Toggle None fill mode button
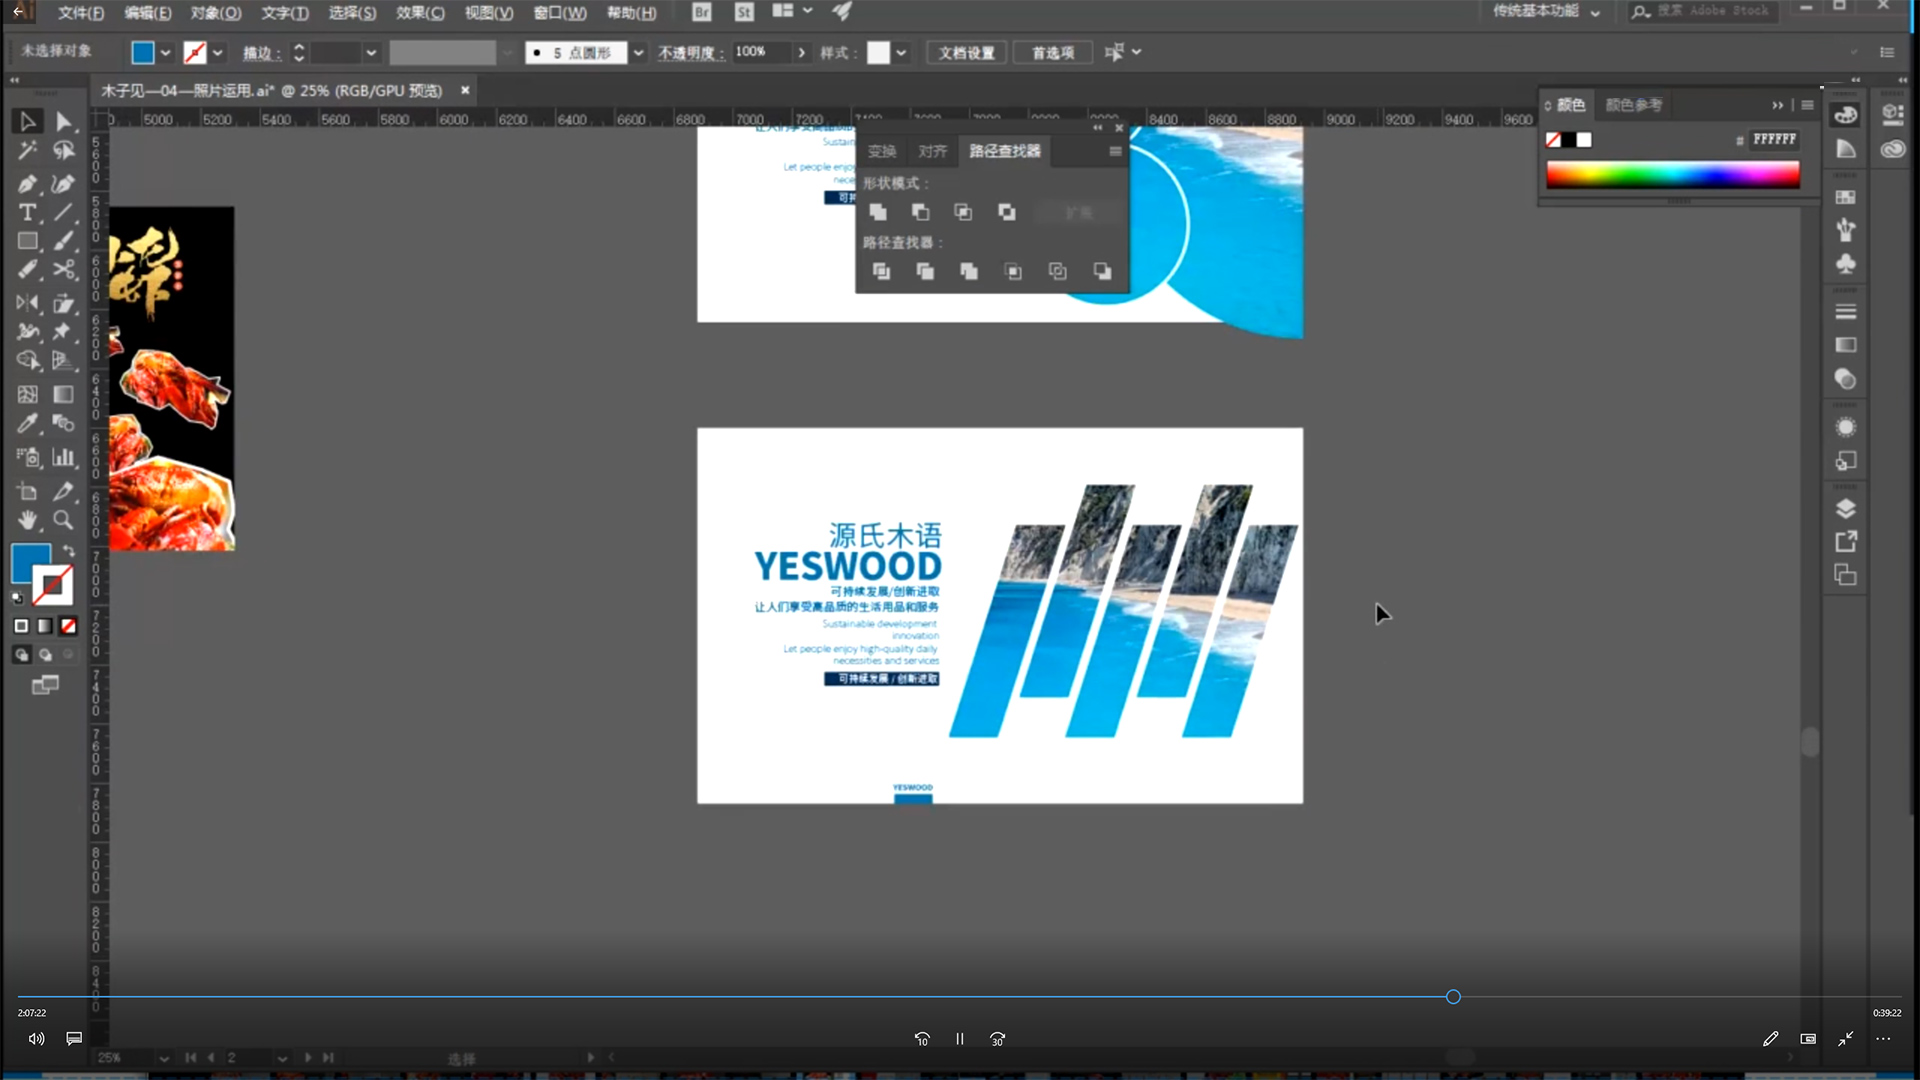This screenshot has height=1080, width=1920. [68, 626]
